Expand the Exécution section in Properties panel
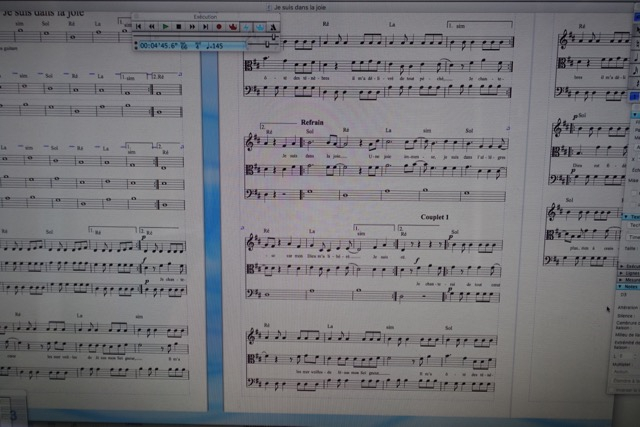 [x=622, y=266]
